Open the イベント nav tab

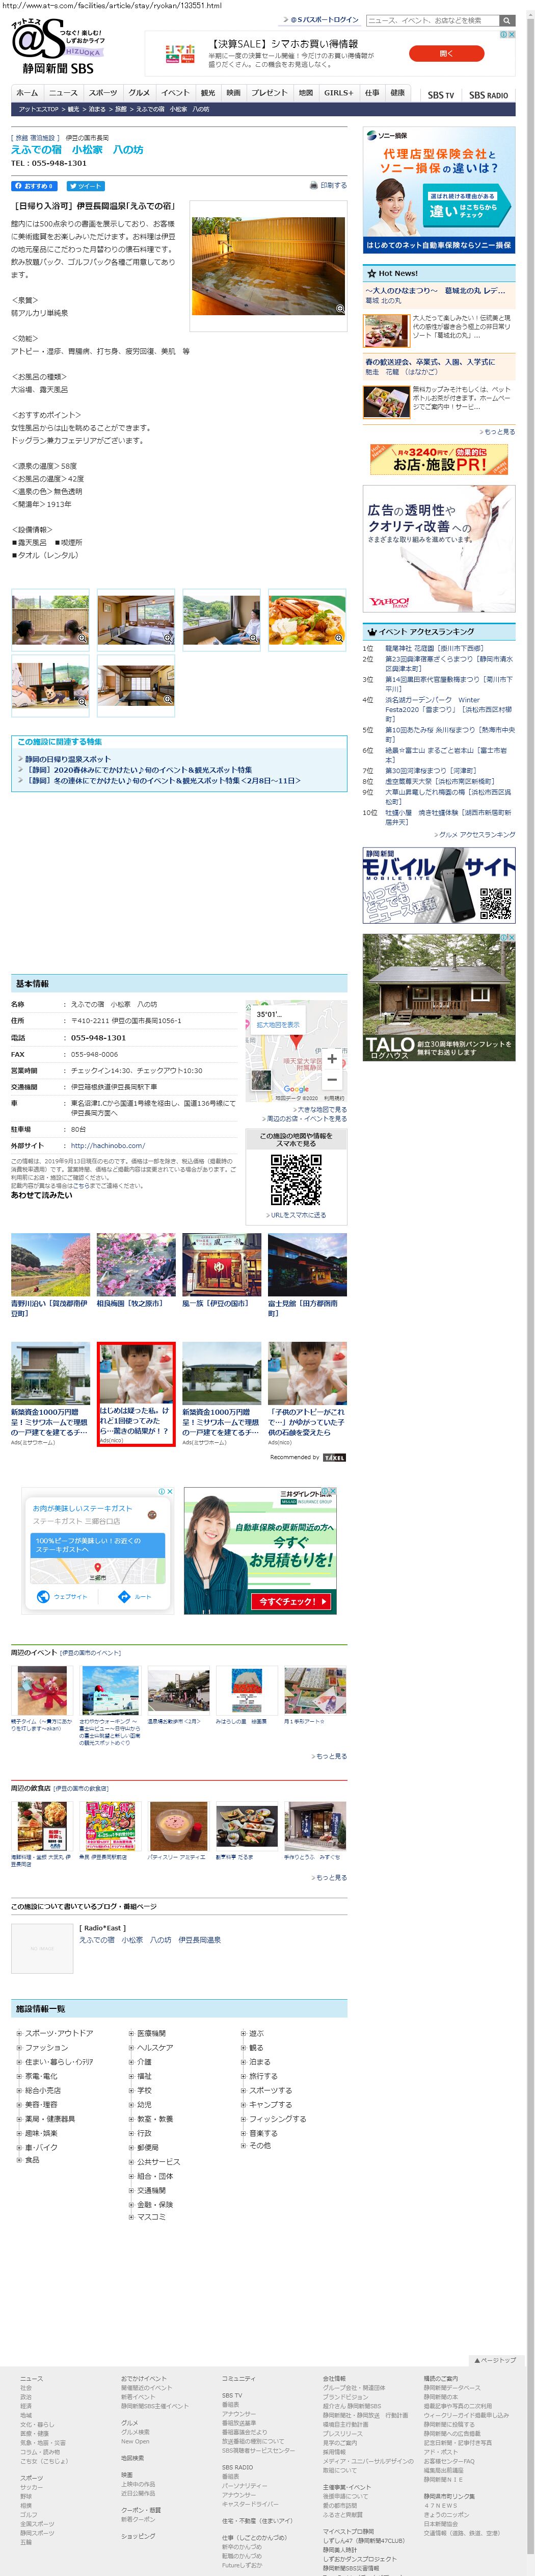tap(175, 92)
